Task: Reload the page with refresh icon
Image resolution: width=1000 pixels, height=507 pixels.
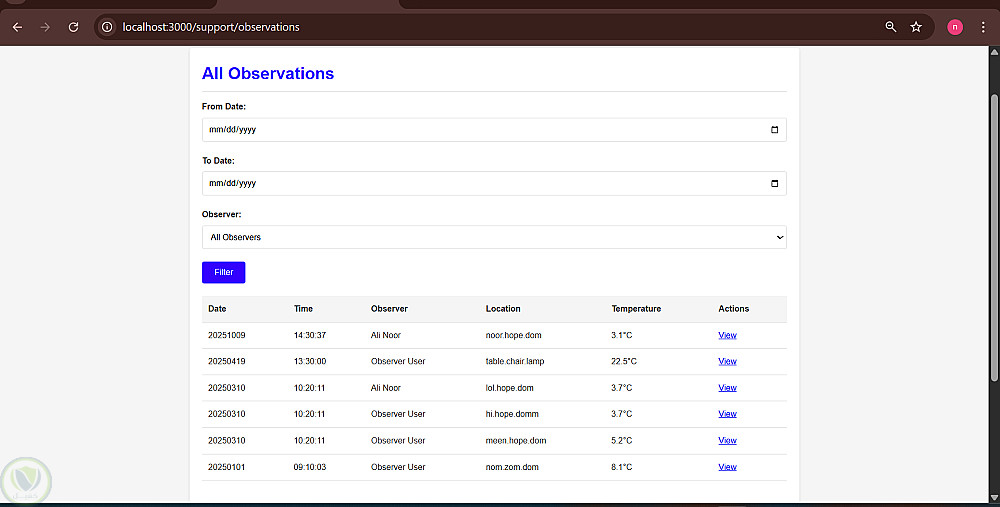Action: point(73,27)
